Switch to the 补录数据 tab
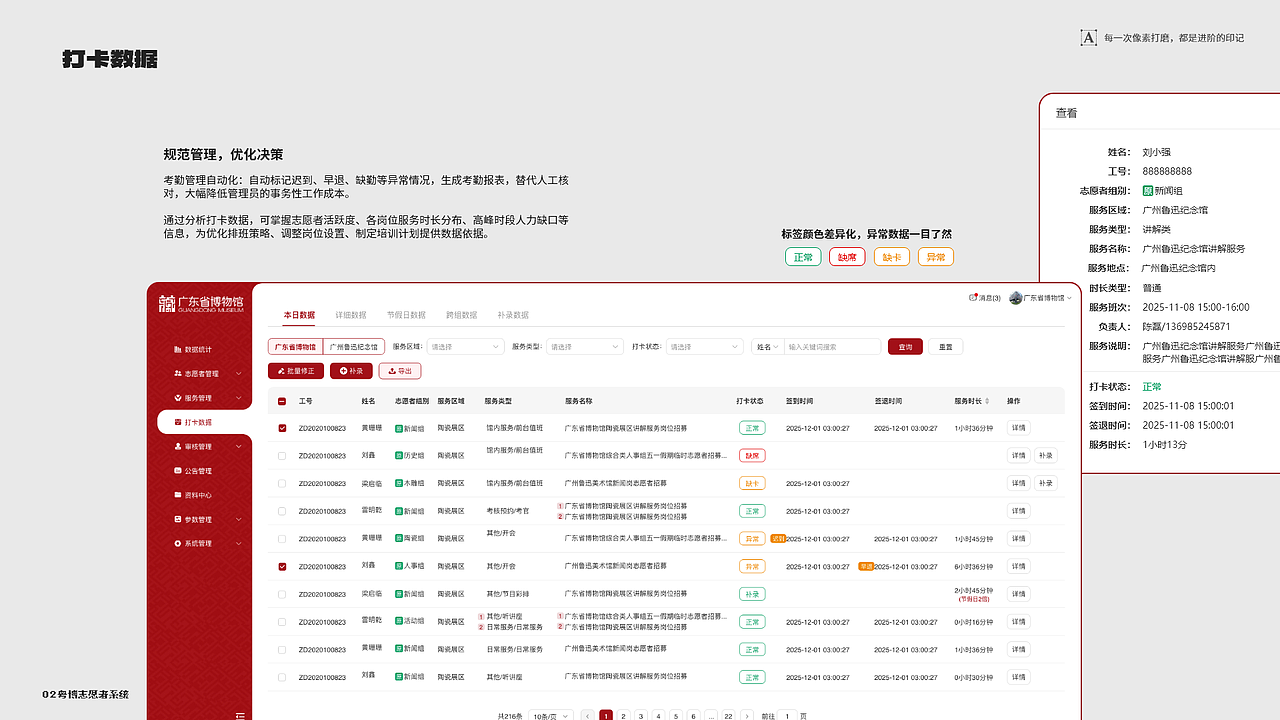 [x=513, y=315]
